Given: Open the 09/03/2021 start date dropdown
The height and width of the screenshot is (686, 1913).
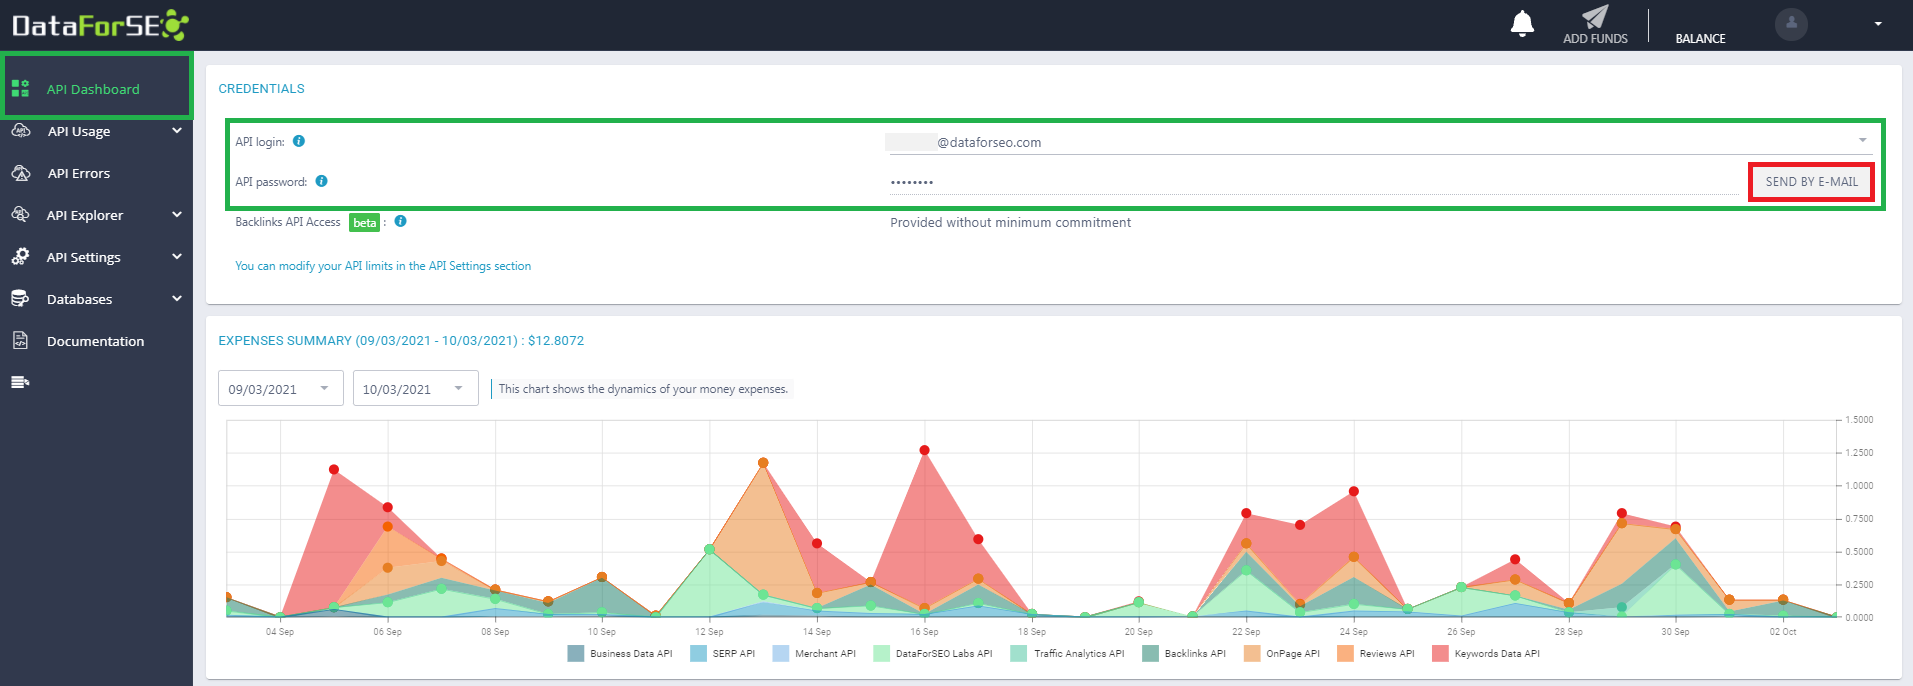Looking at the screenshot, I should [x=281, y=389].
